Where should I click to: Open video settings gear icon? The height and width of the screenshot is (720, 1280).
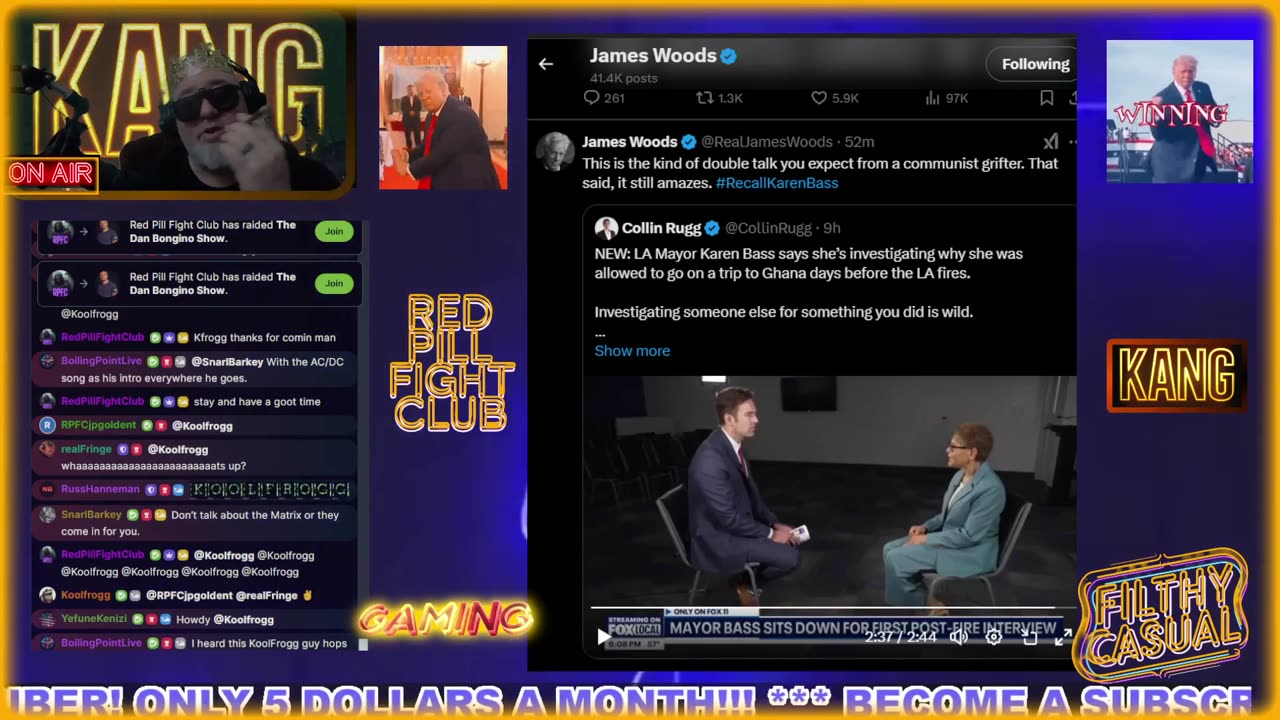pyautogui.click(x=994, y=636)
